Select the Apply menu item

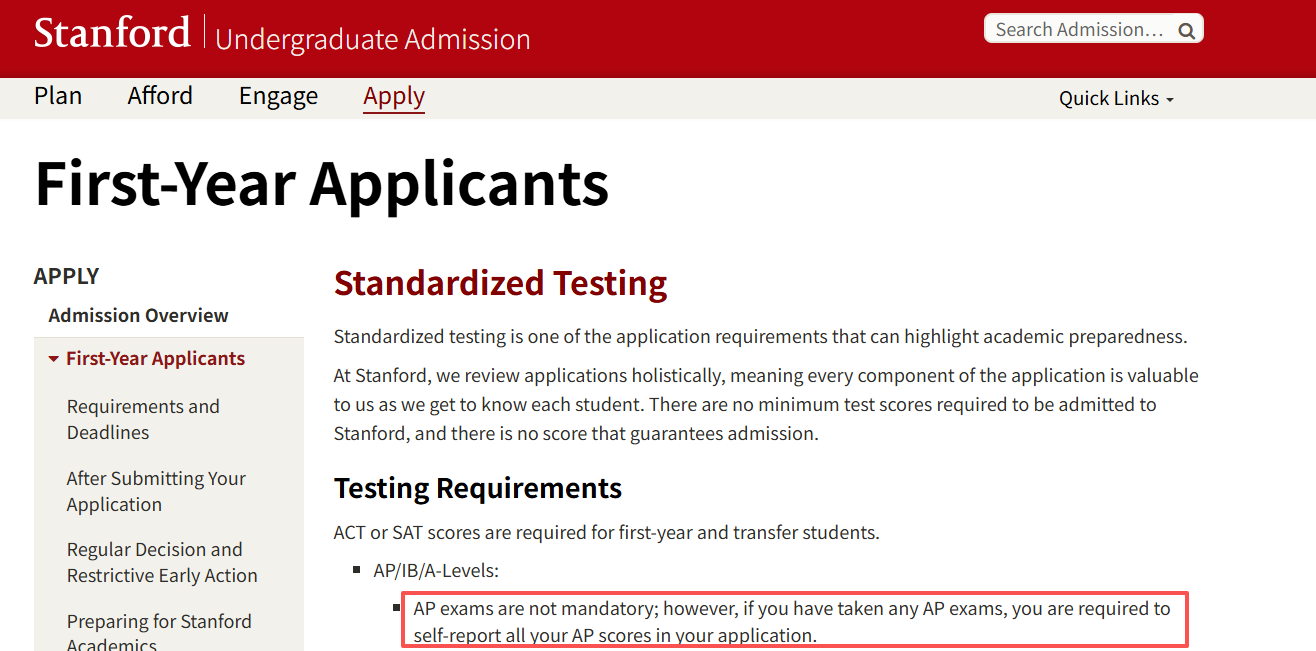coord(394,96)
